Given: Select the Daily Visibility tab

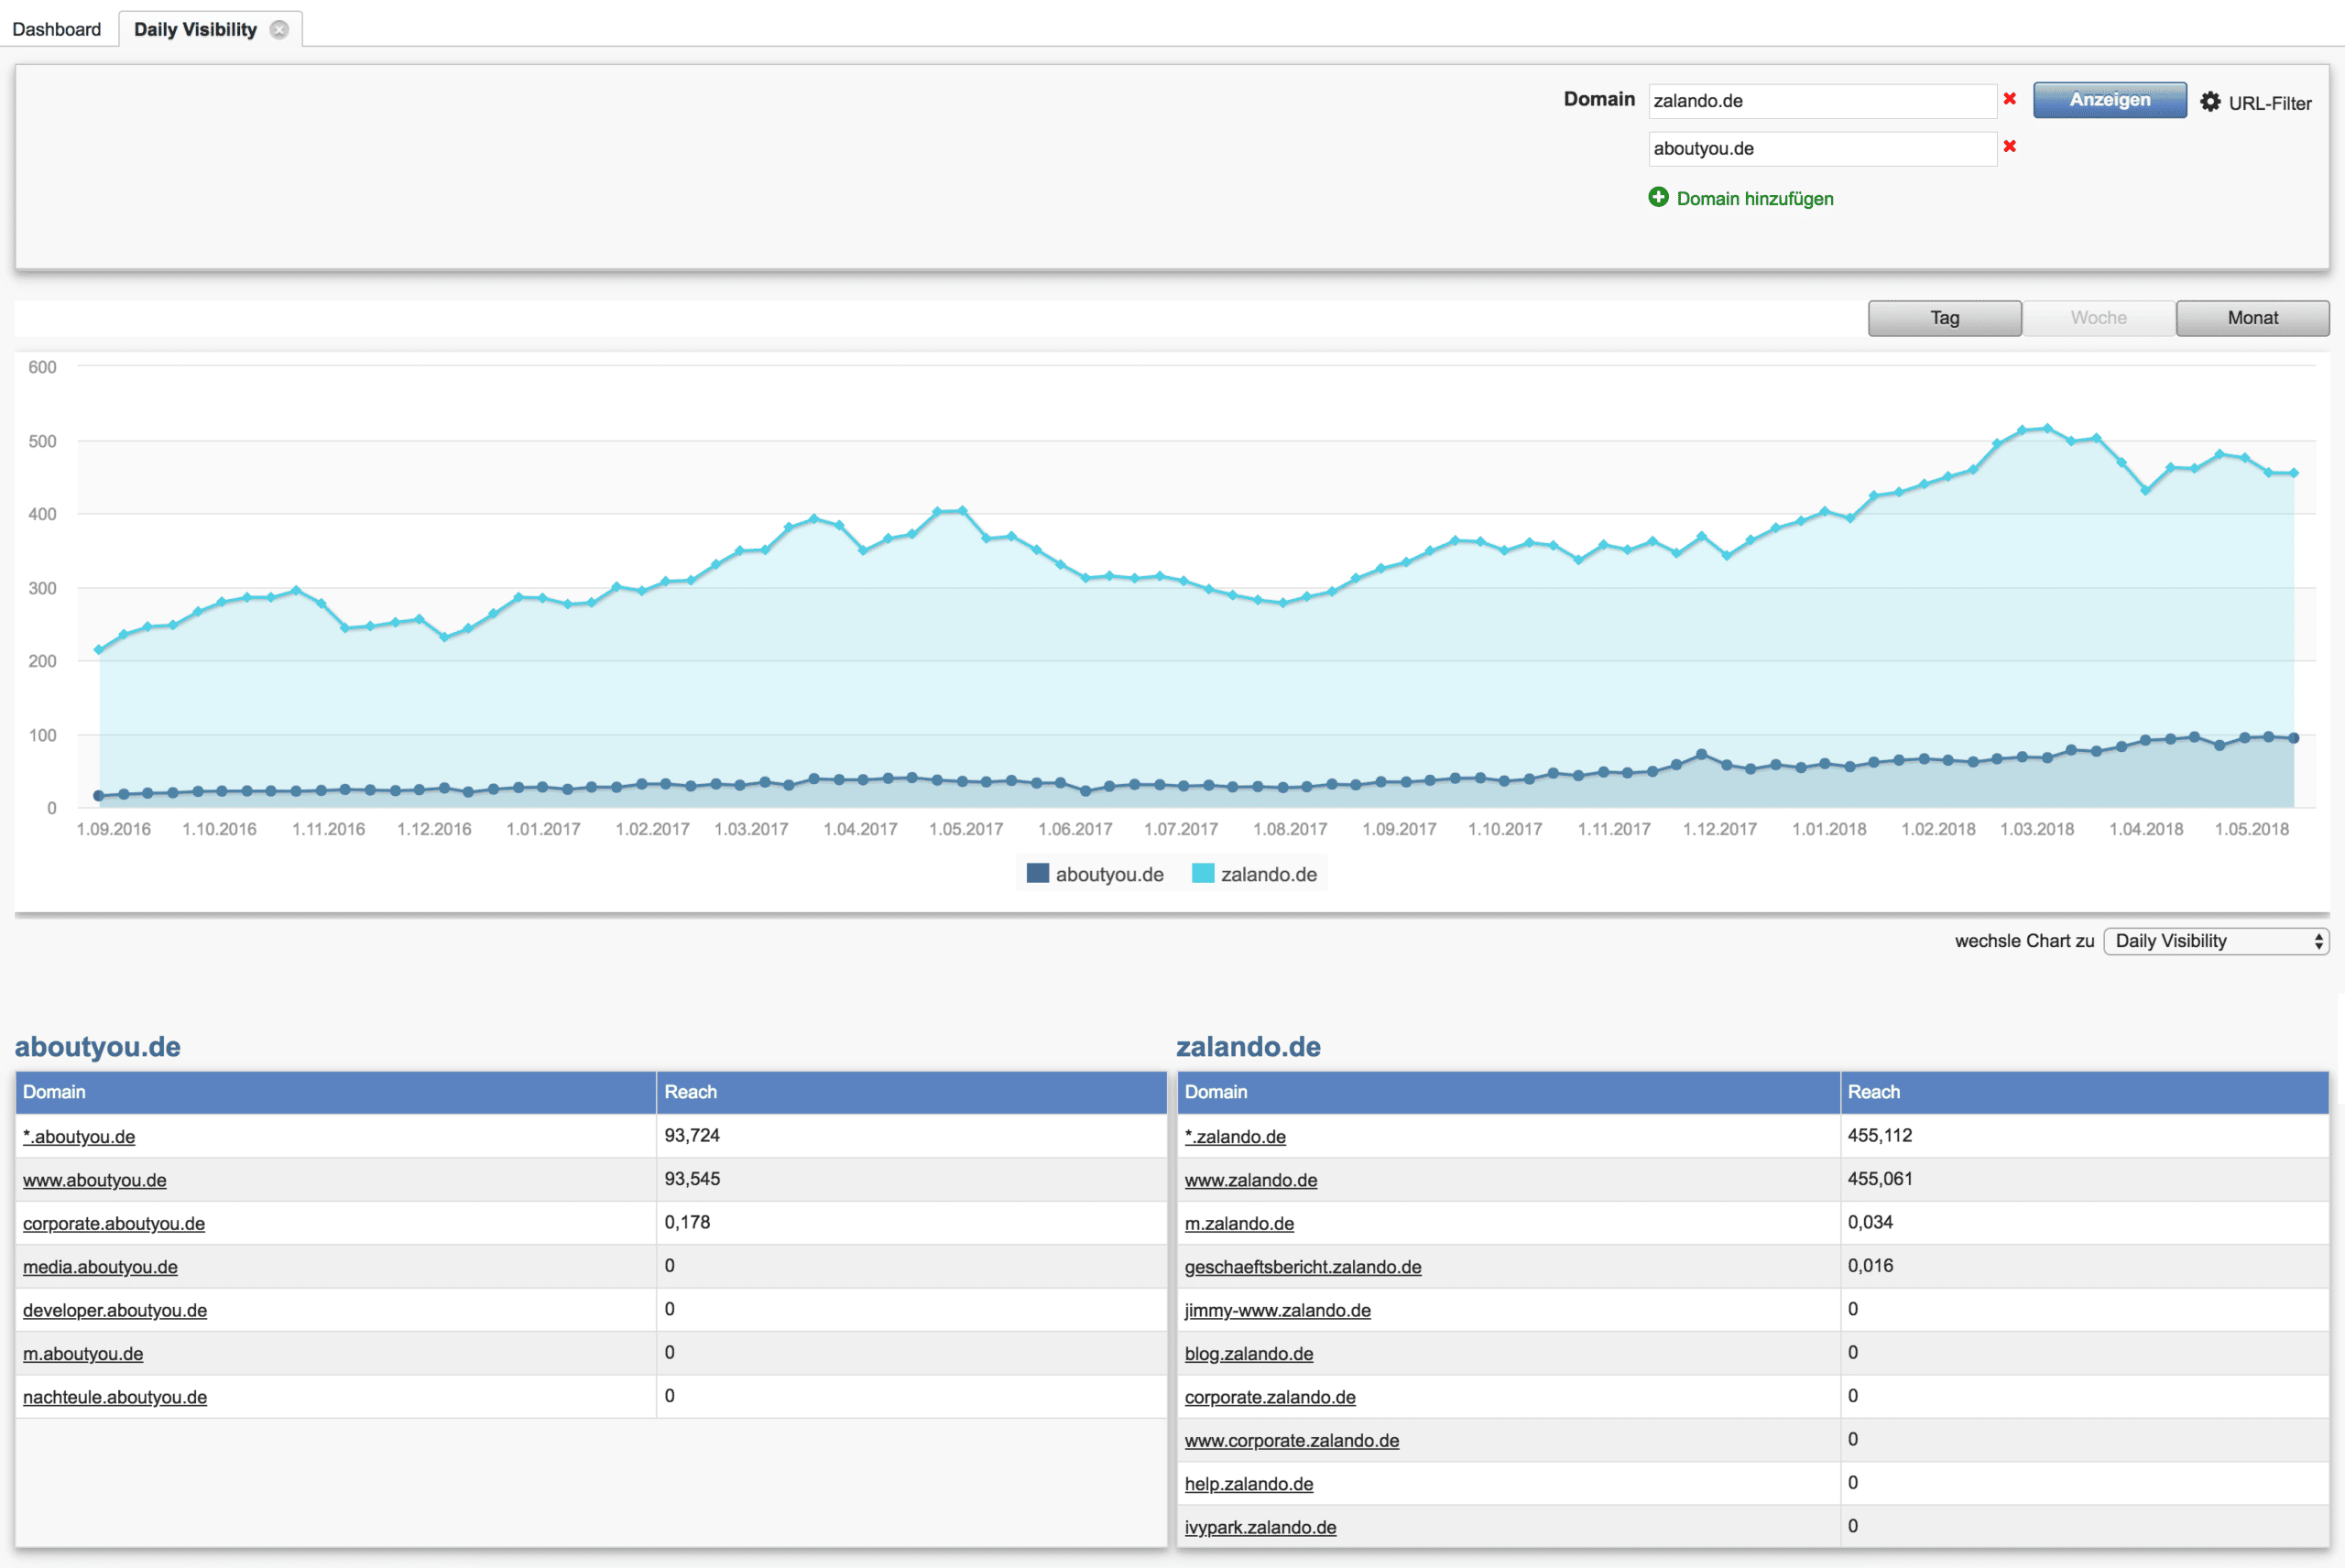Looking at the screenshot, I should click(x=195, y=29).
